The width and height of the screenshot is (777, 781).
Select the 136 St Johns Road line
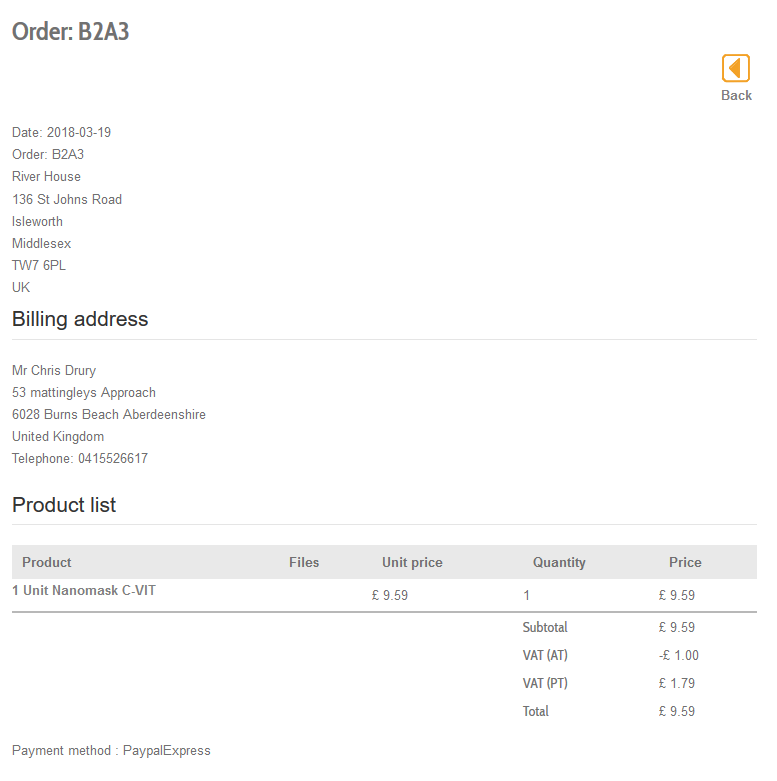pyautogui.click(x=67, y=199)
